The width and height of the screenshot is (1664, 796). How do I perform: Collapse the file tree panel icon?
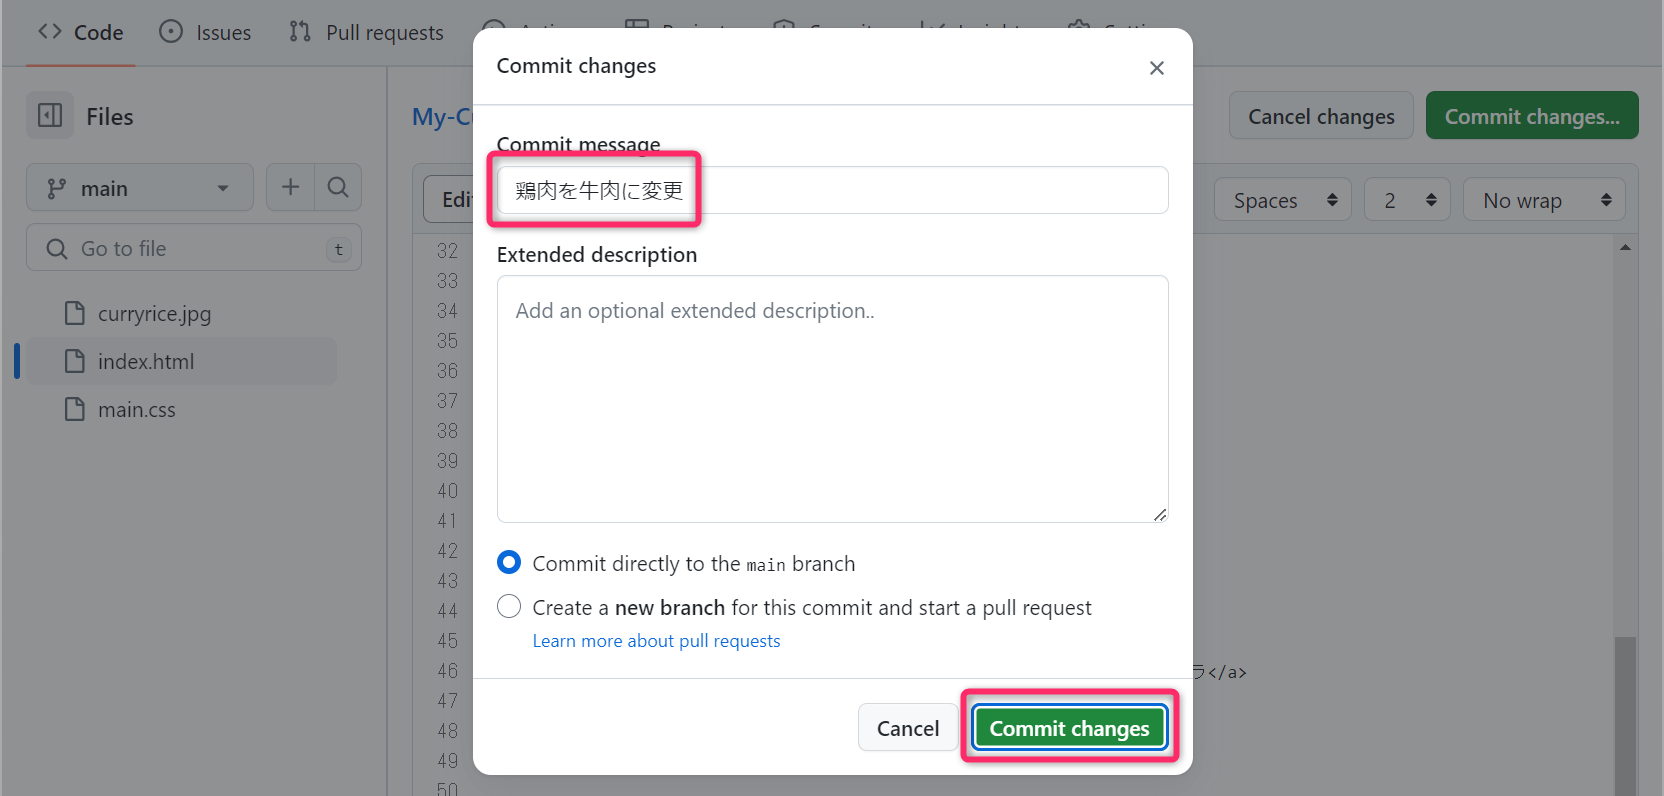(50, 116)
